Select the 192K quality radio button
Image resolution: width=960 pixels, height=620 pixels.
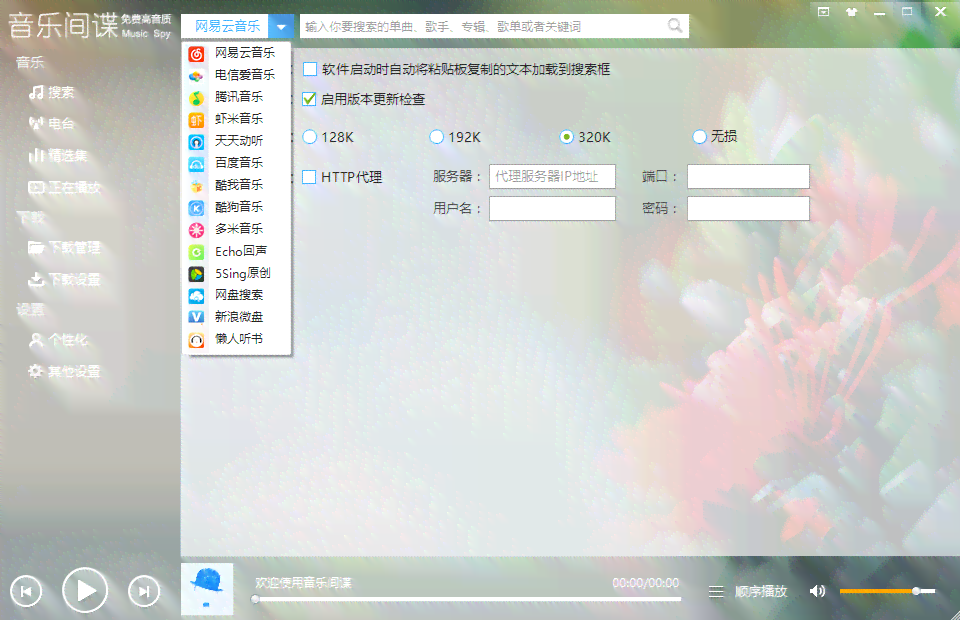click(437, 137)
